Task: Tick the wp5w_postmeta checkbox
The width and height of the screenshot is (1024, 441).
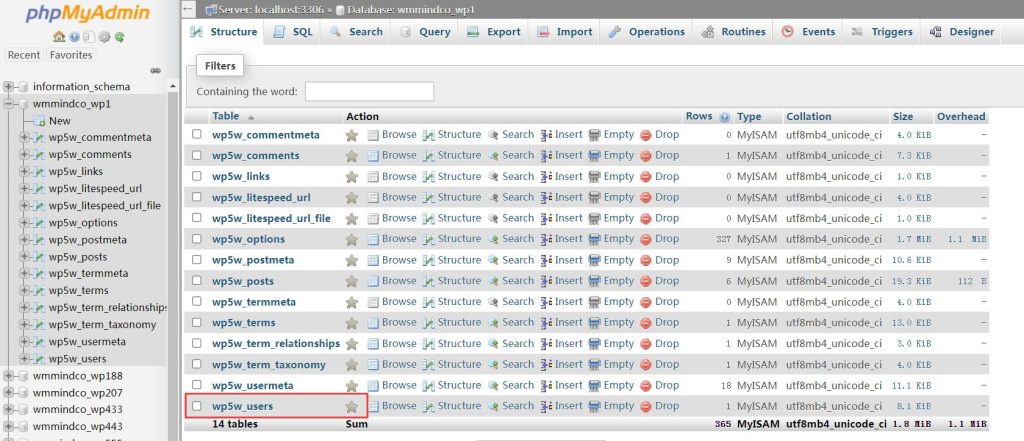Action: click(197, 259)
